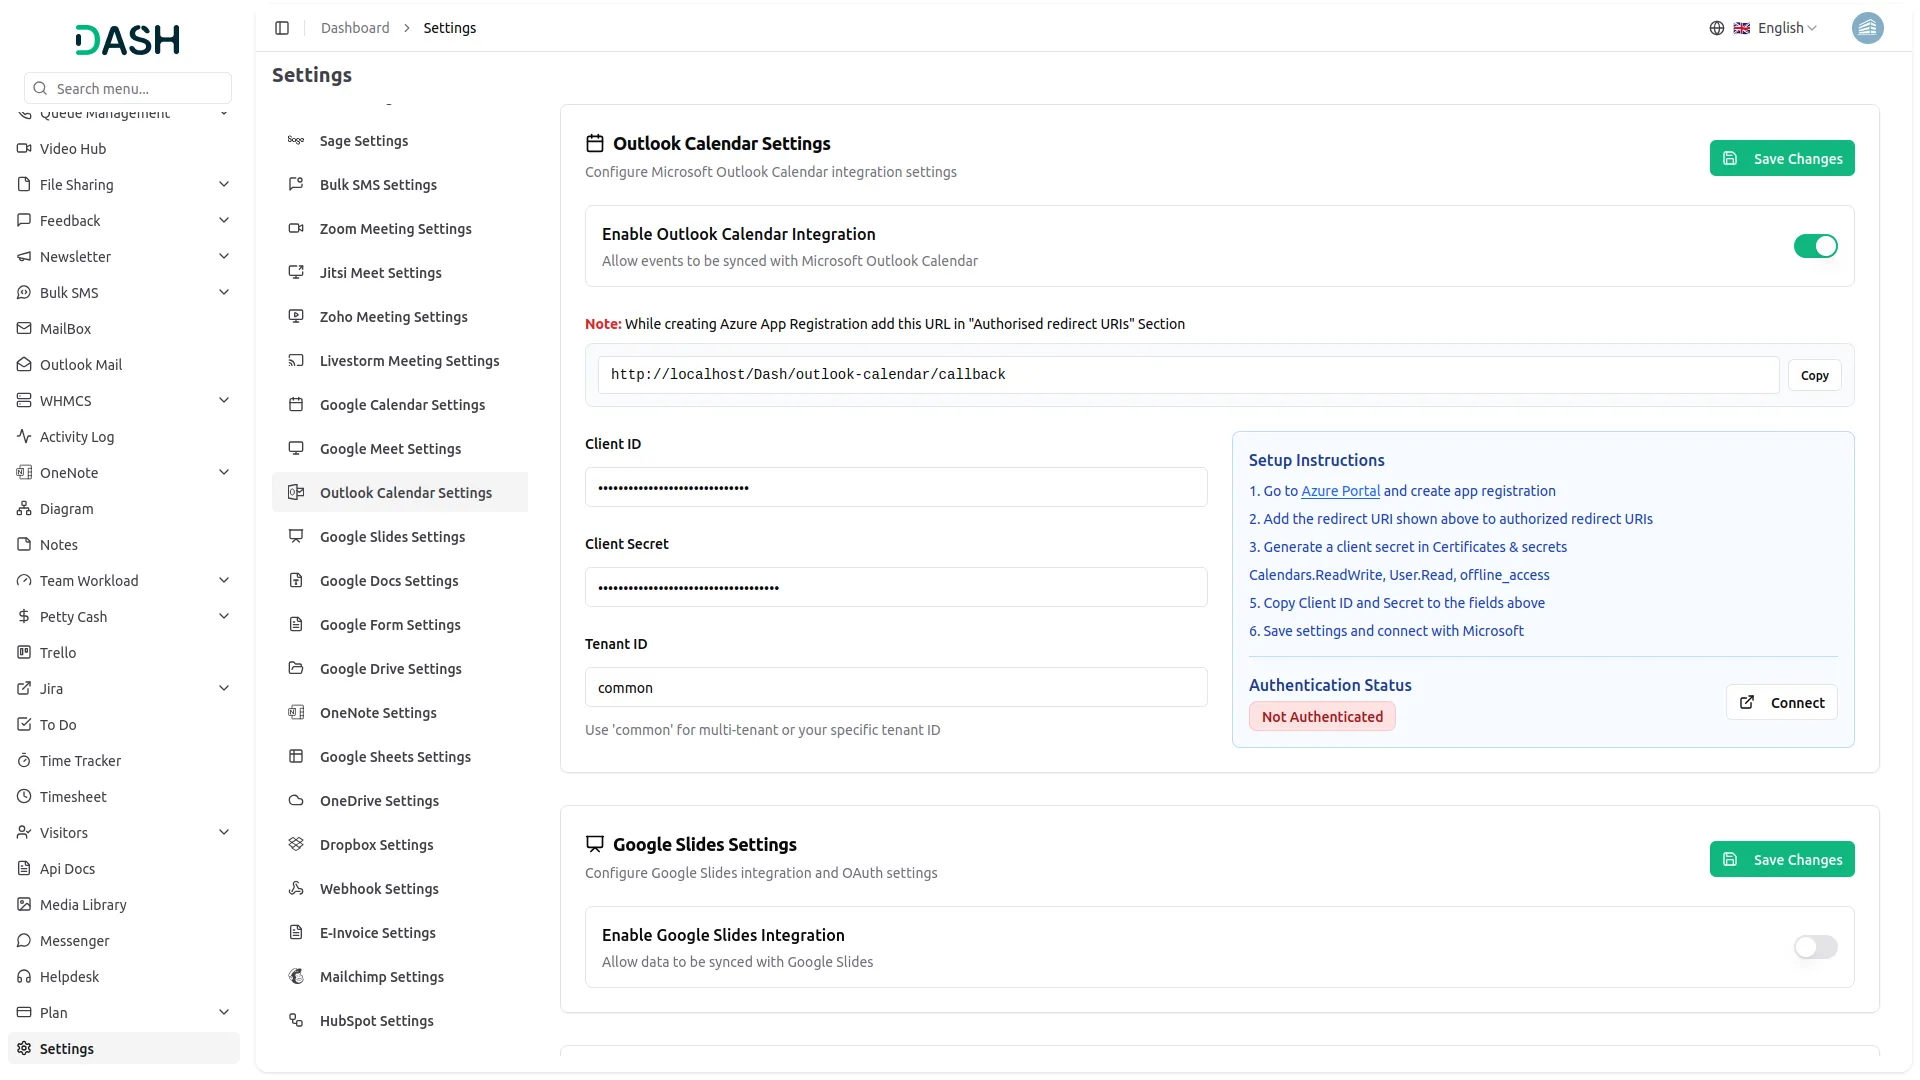Click the Zoom Meeting Settings camera icon
The width and height of the screenshot is (1920, 1080).
point(296,229)
